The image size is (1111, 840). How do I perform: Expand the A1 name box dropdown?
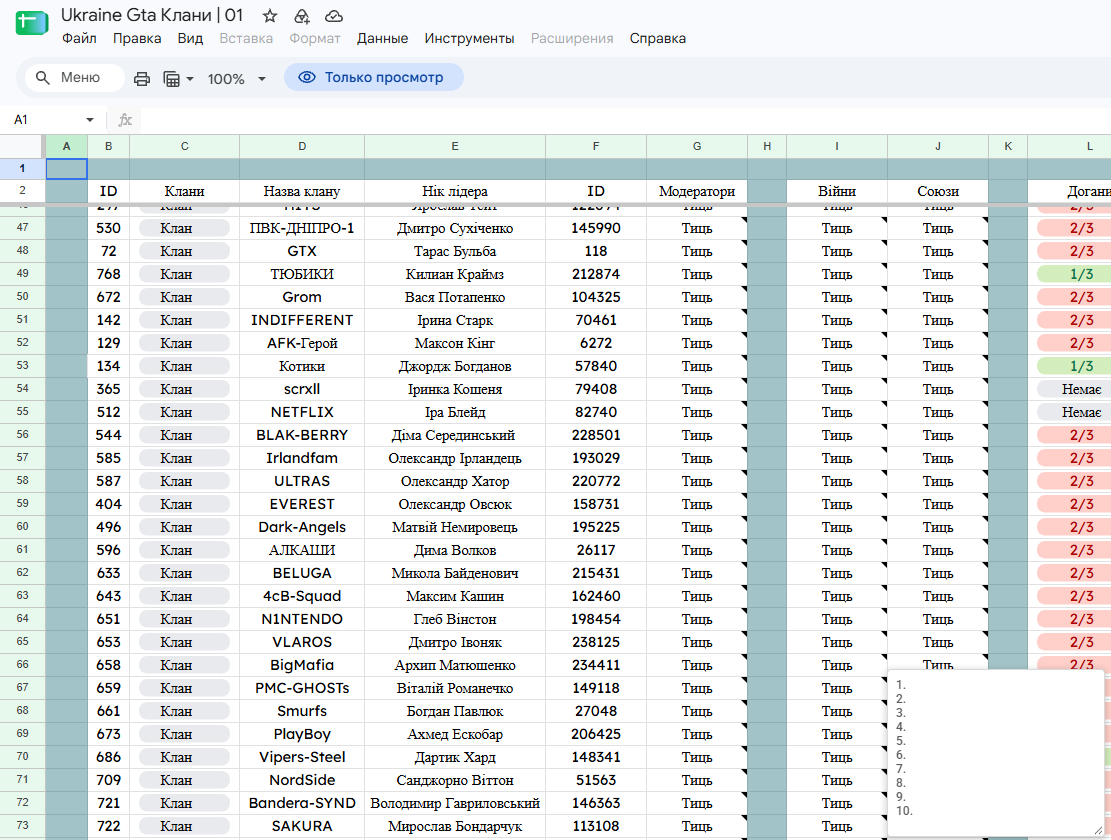click(x=90, y=120)
